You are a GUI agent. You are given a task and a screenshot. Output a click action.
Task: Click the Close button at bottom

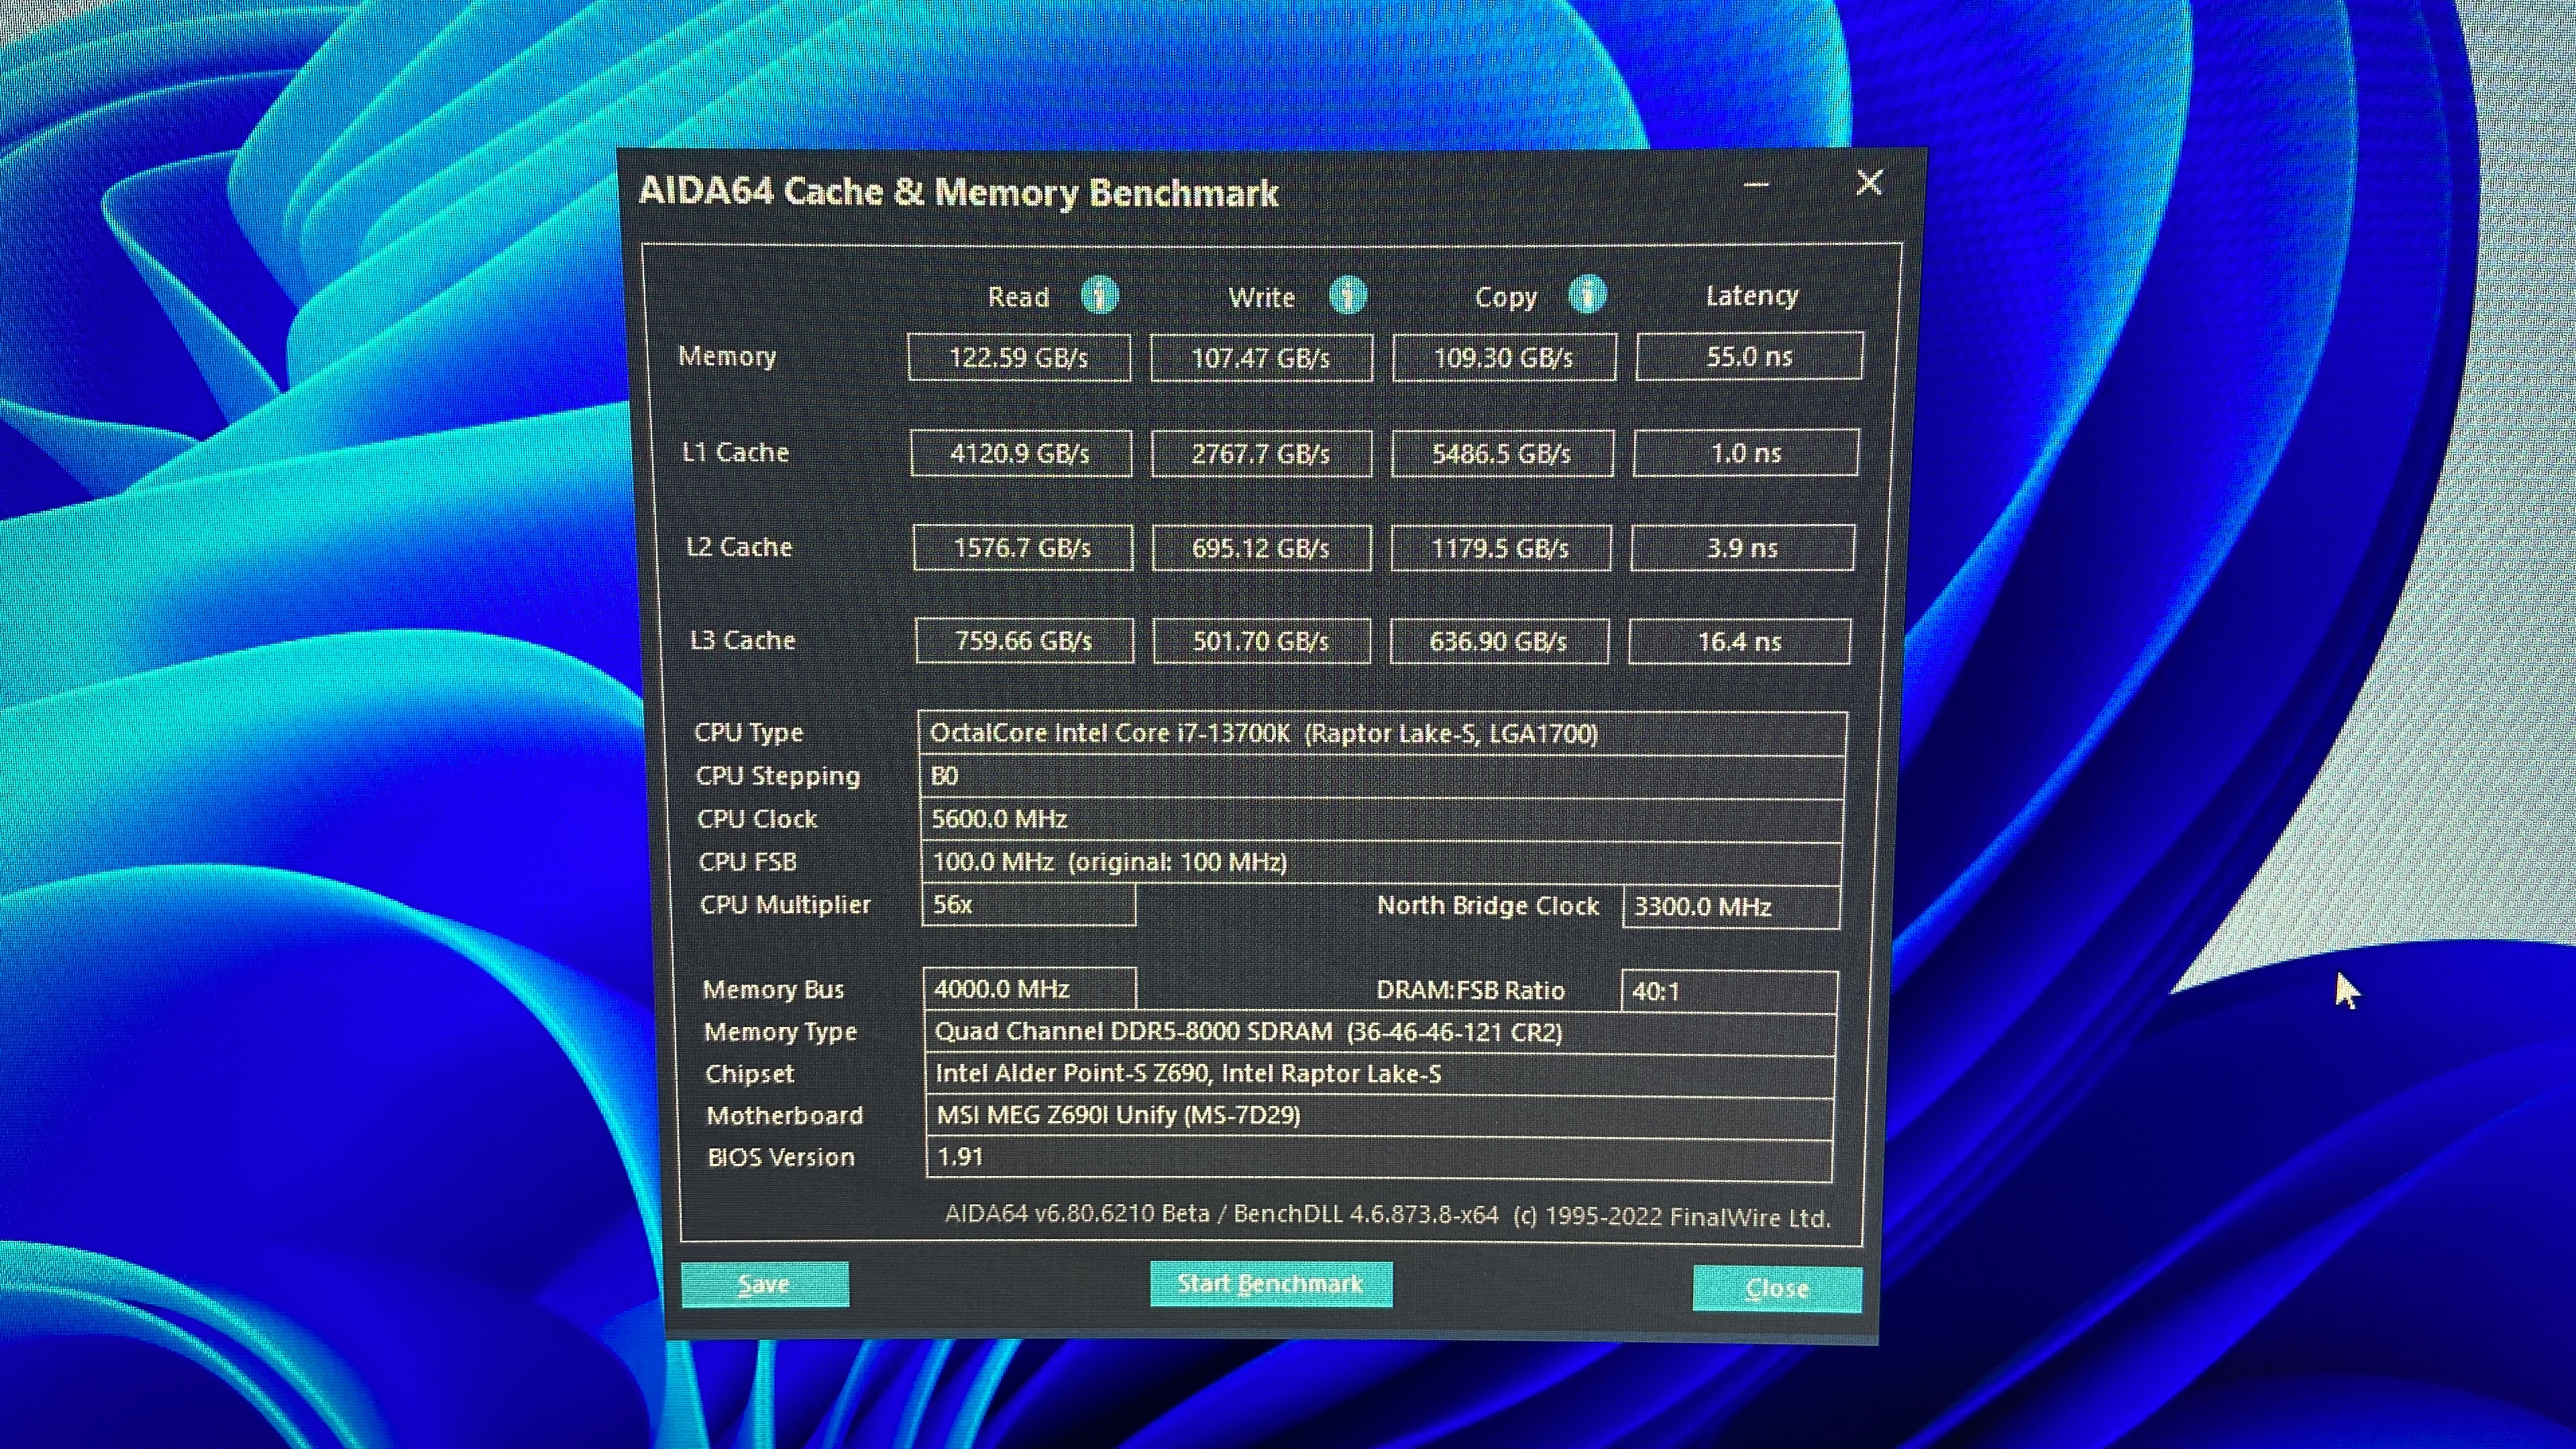click(x=1777, y=1288)
